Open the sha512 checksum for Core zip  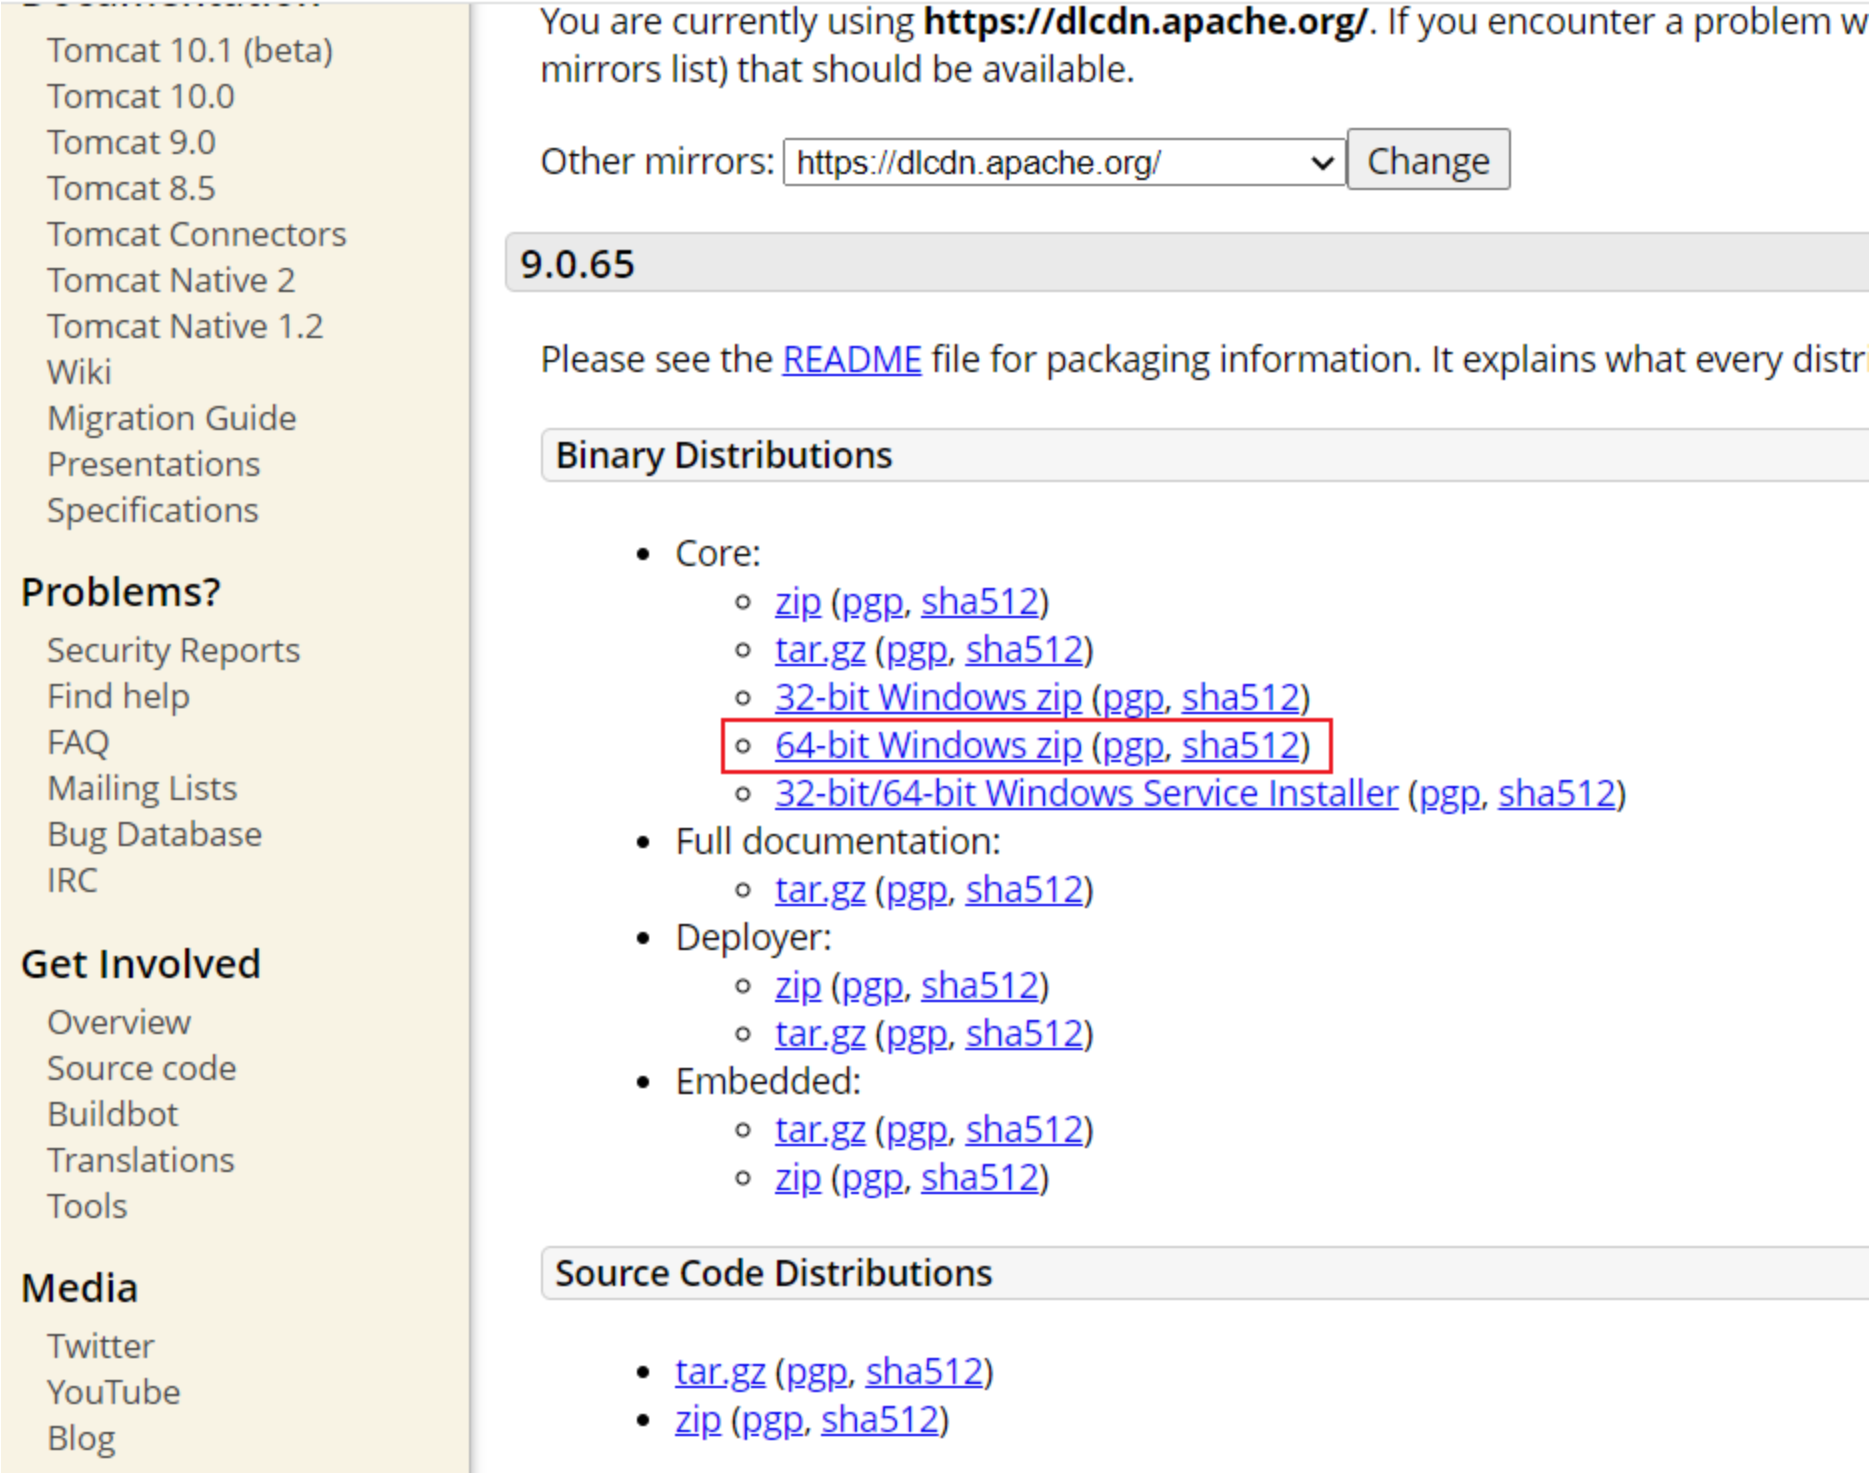(980, 602)
